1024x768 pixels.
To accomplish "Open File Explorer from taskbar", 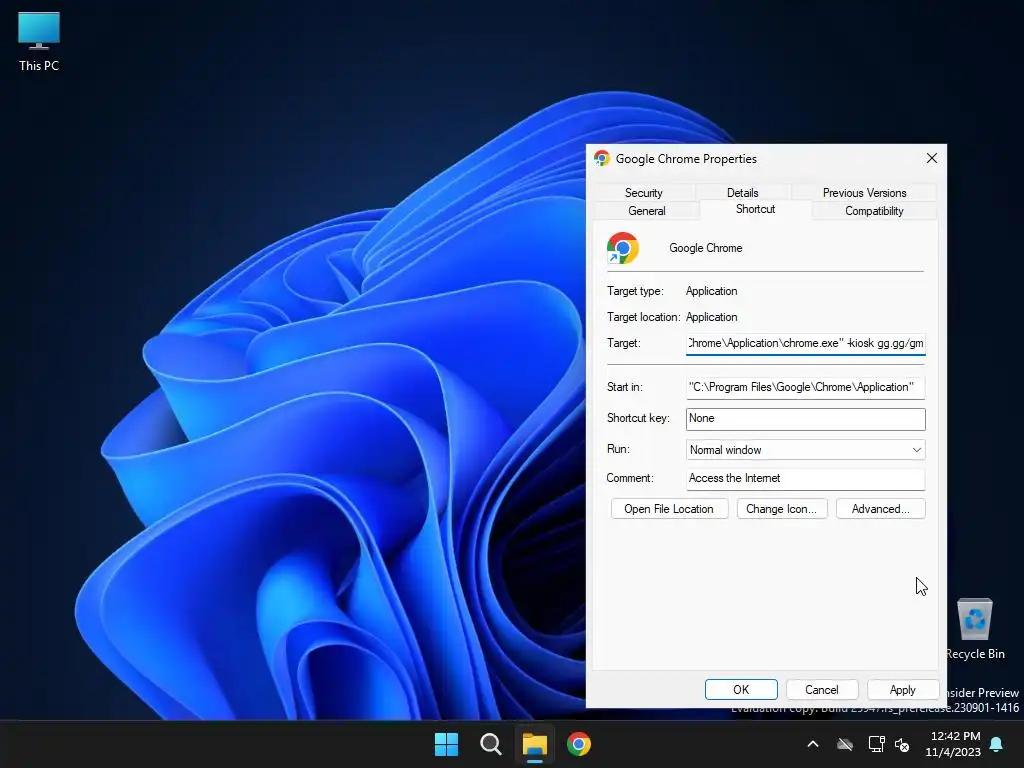I will 534,744.
